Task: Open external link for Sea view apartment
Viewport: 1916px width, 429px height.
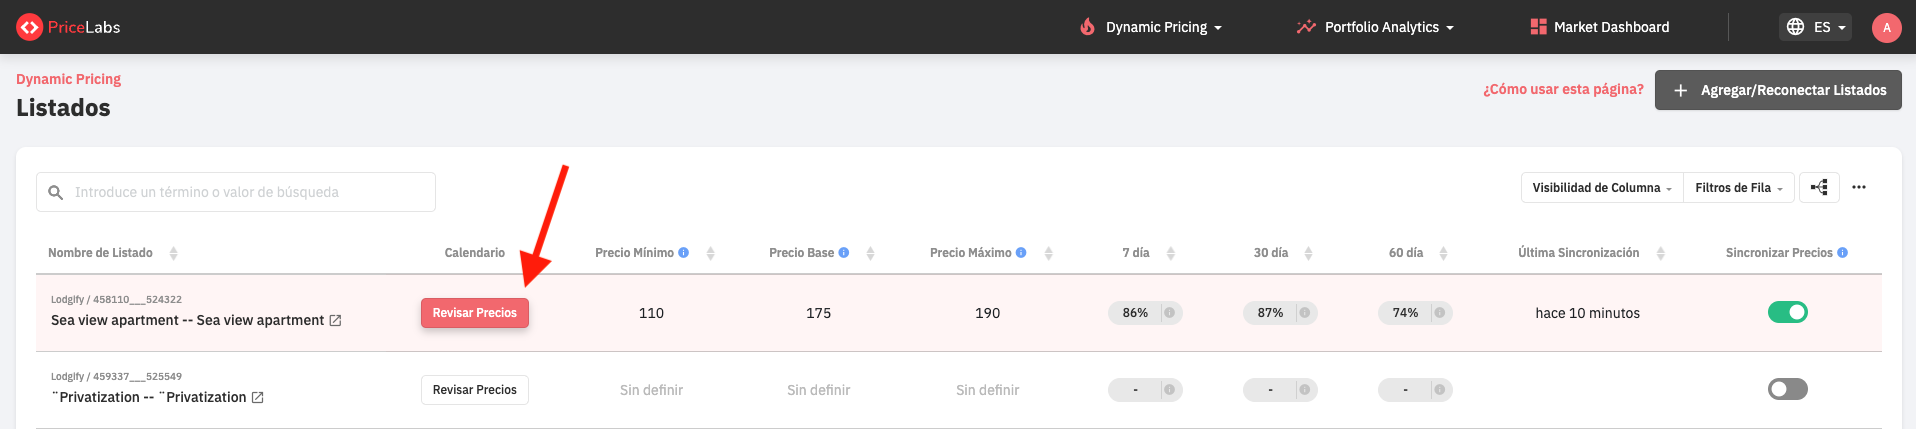Action: [x=336, y=321]
